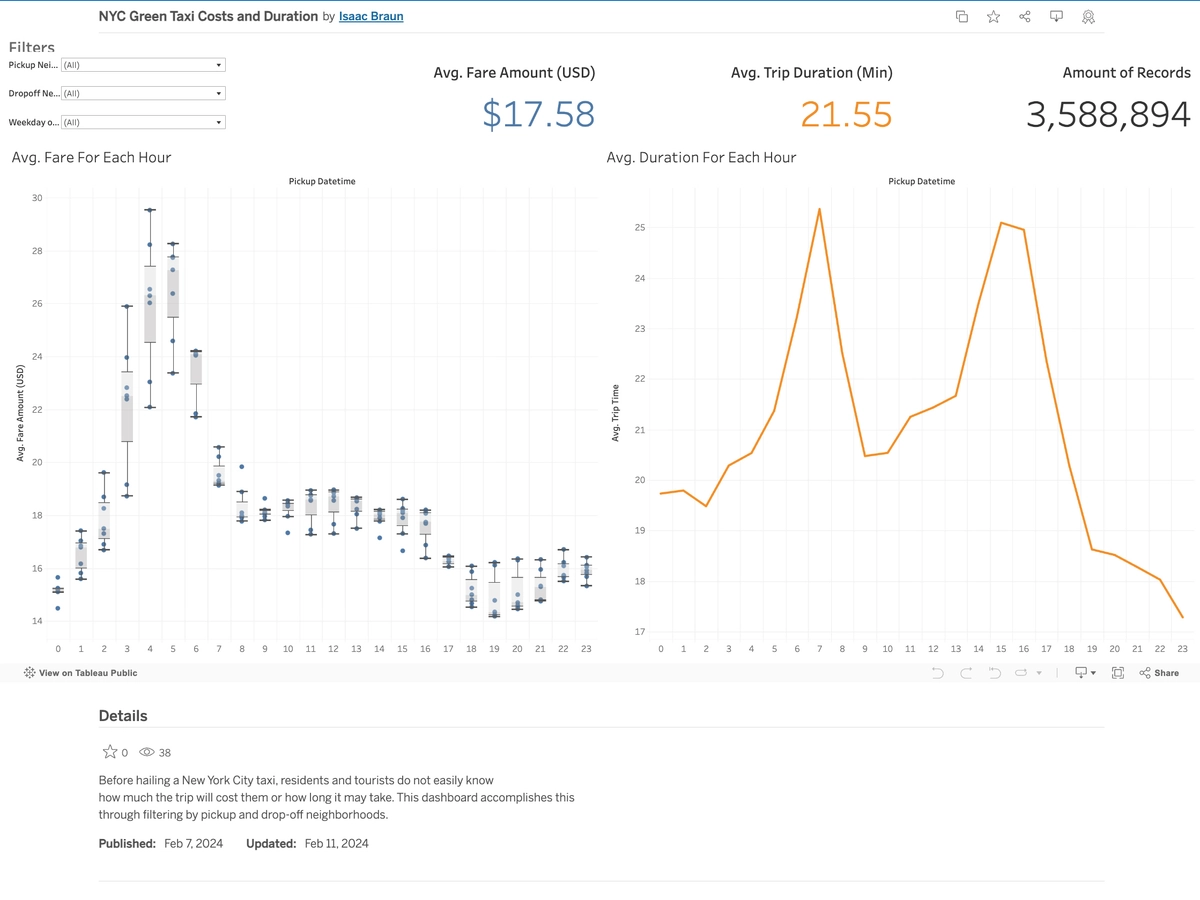Click the Share button in bottom toolbar
This screenshot has width=1200, height=900.
pyautogui.click(x=1159, y=673)
